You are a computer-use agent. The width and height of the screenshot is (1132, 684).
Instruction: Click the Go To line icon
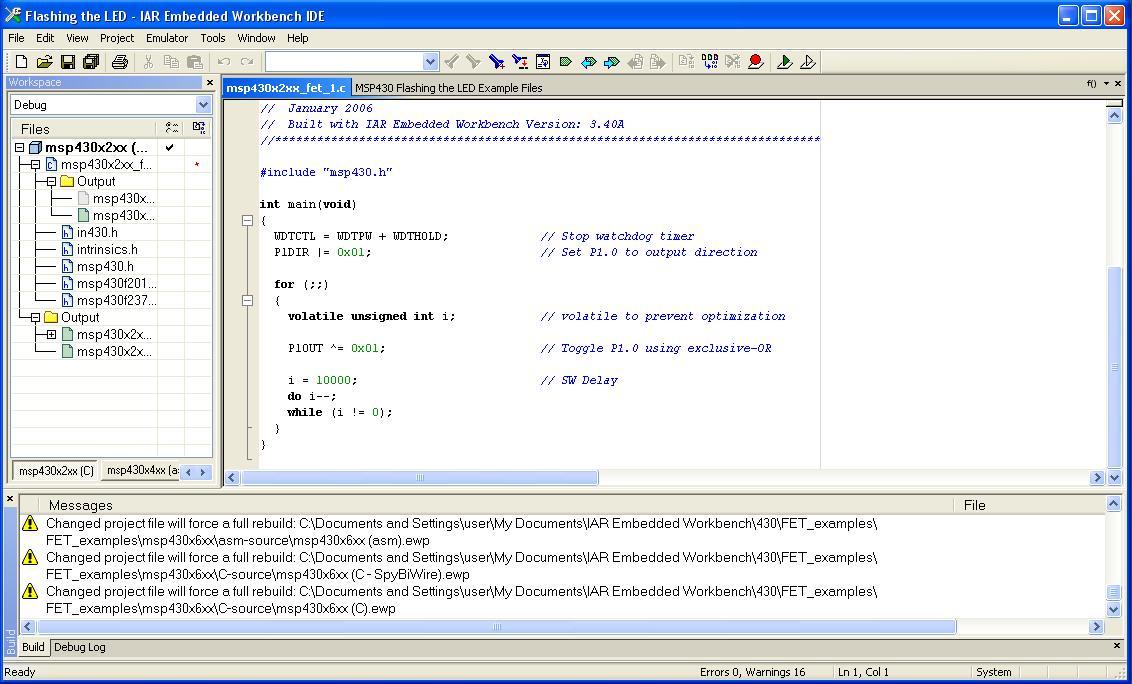tap(543, 62)
